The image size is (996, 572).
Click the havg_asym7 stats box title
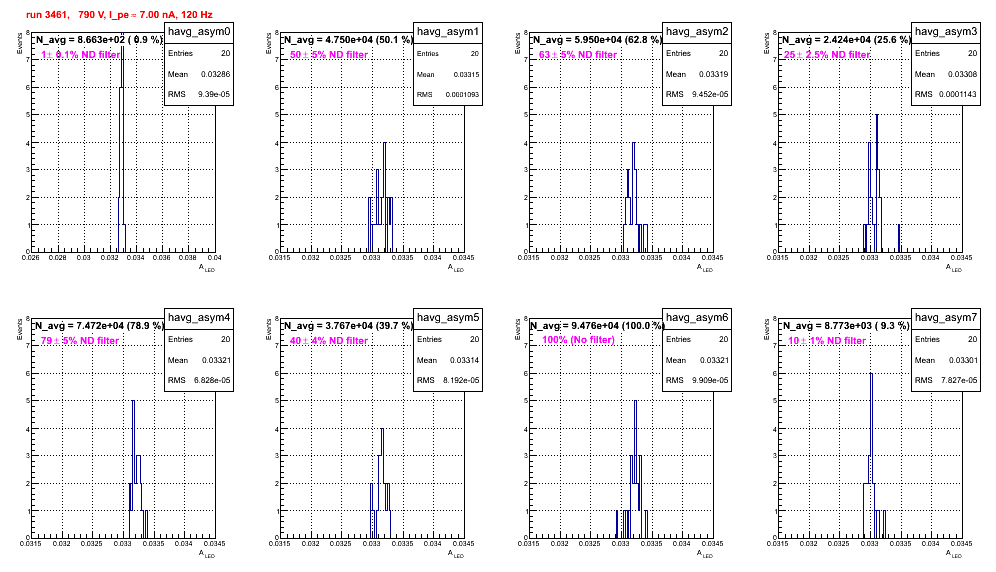click(x=946, y=318)
